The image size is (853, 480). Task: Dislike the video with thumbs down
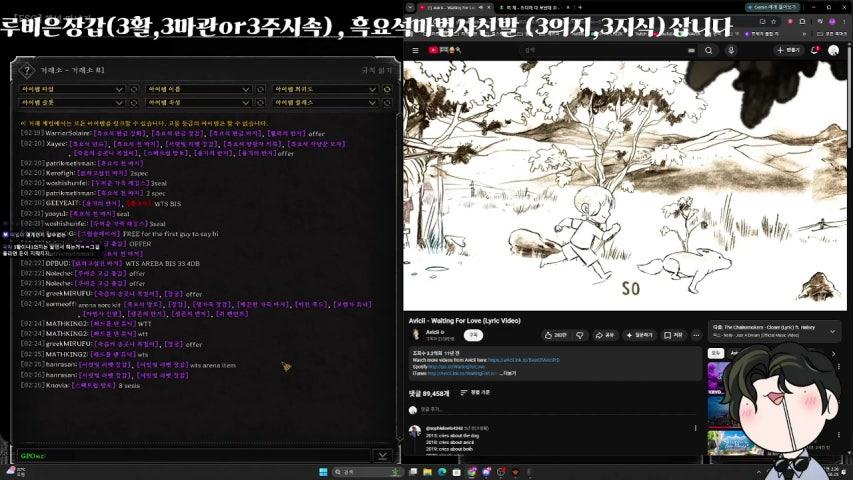(x=580, y=335)
